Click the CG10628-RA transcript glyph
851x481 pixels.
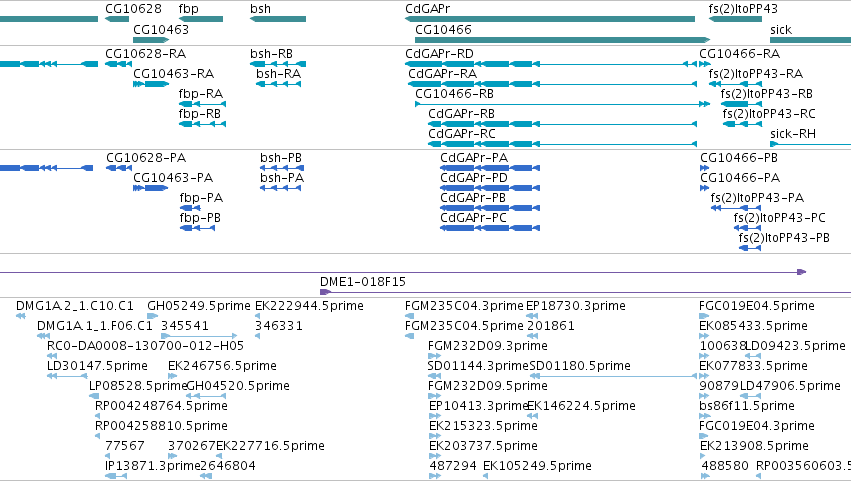118,64
